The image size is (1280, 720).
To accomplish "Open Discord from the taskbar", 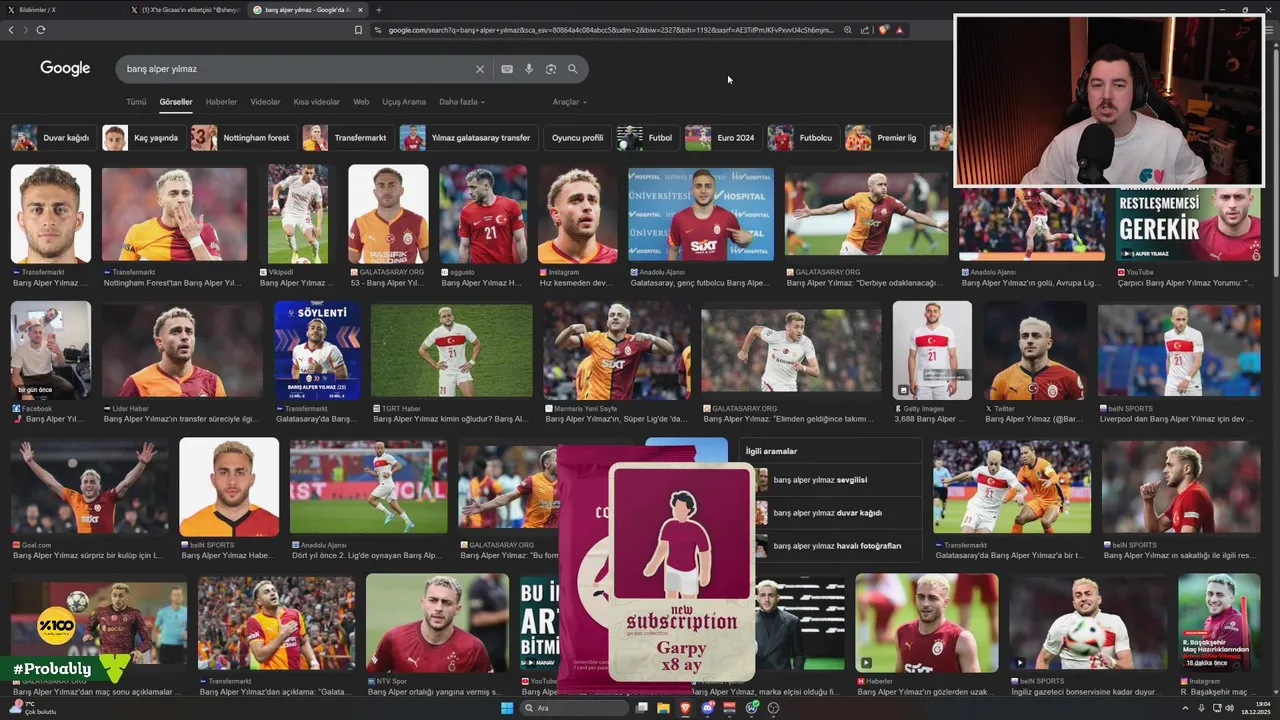I will [x=708, y=708].
